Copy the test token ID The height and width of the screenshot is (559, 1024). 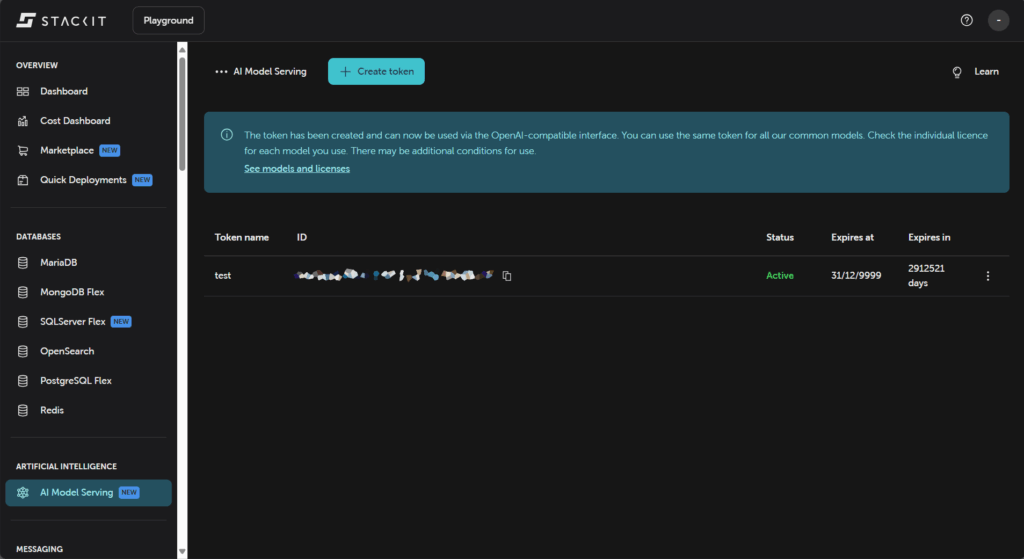pyautogui.click(x=507, y=276)
